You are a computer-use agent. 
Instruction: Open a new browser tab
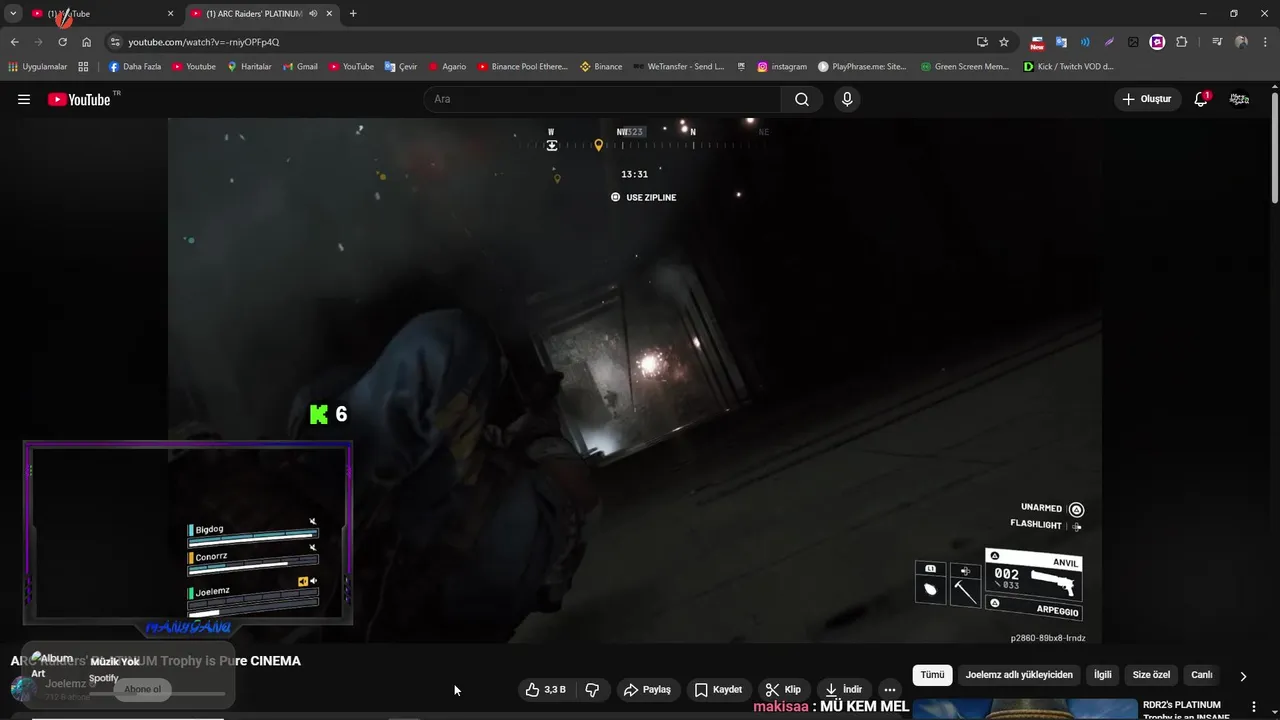pos(353,14)
